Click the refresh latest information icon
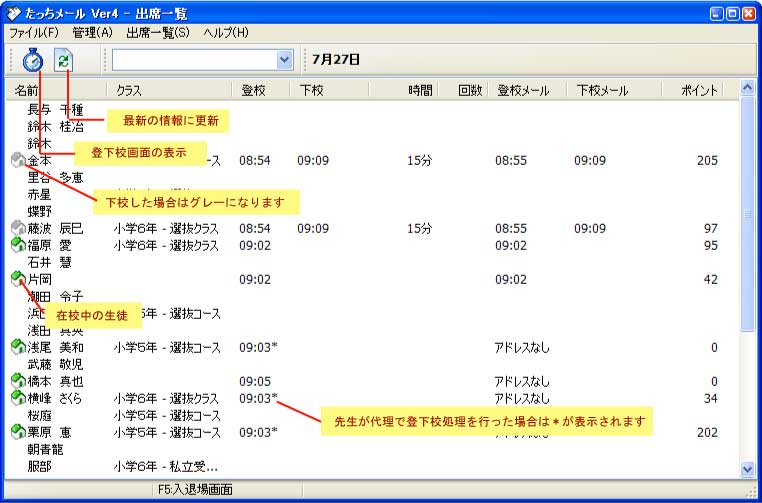This screenshot has width=762, height=503. pos(64,60)
